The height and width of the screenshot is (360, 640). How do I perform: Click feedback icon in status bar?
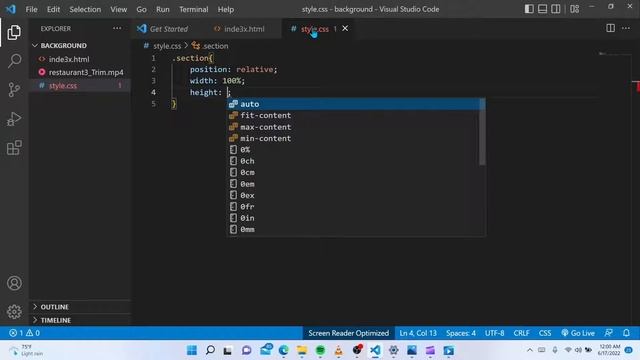tap(608, 333)
